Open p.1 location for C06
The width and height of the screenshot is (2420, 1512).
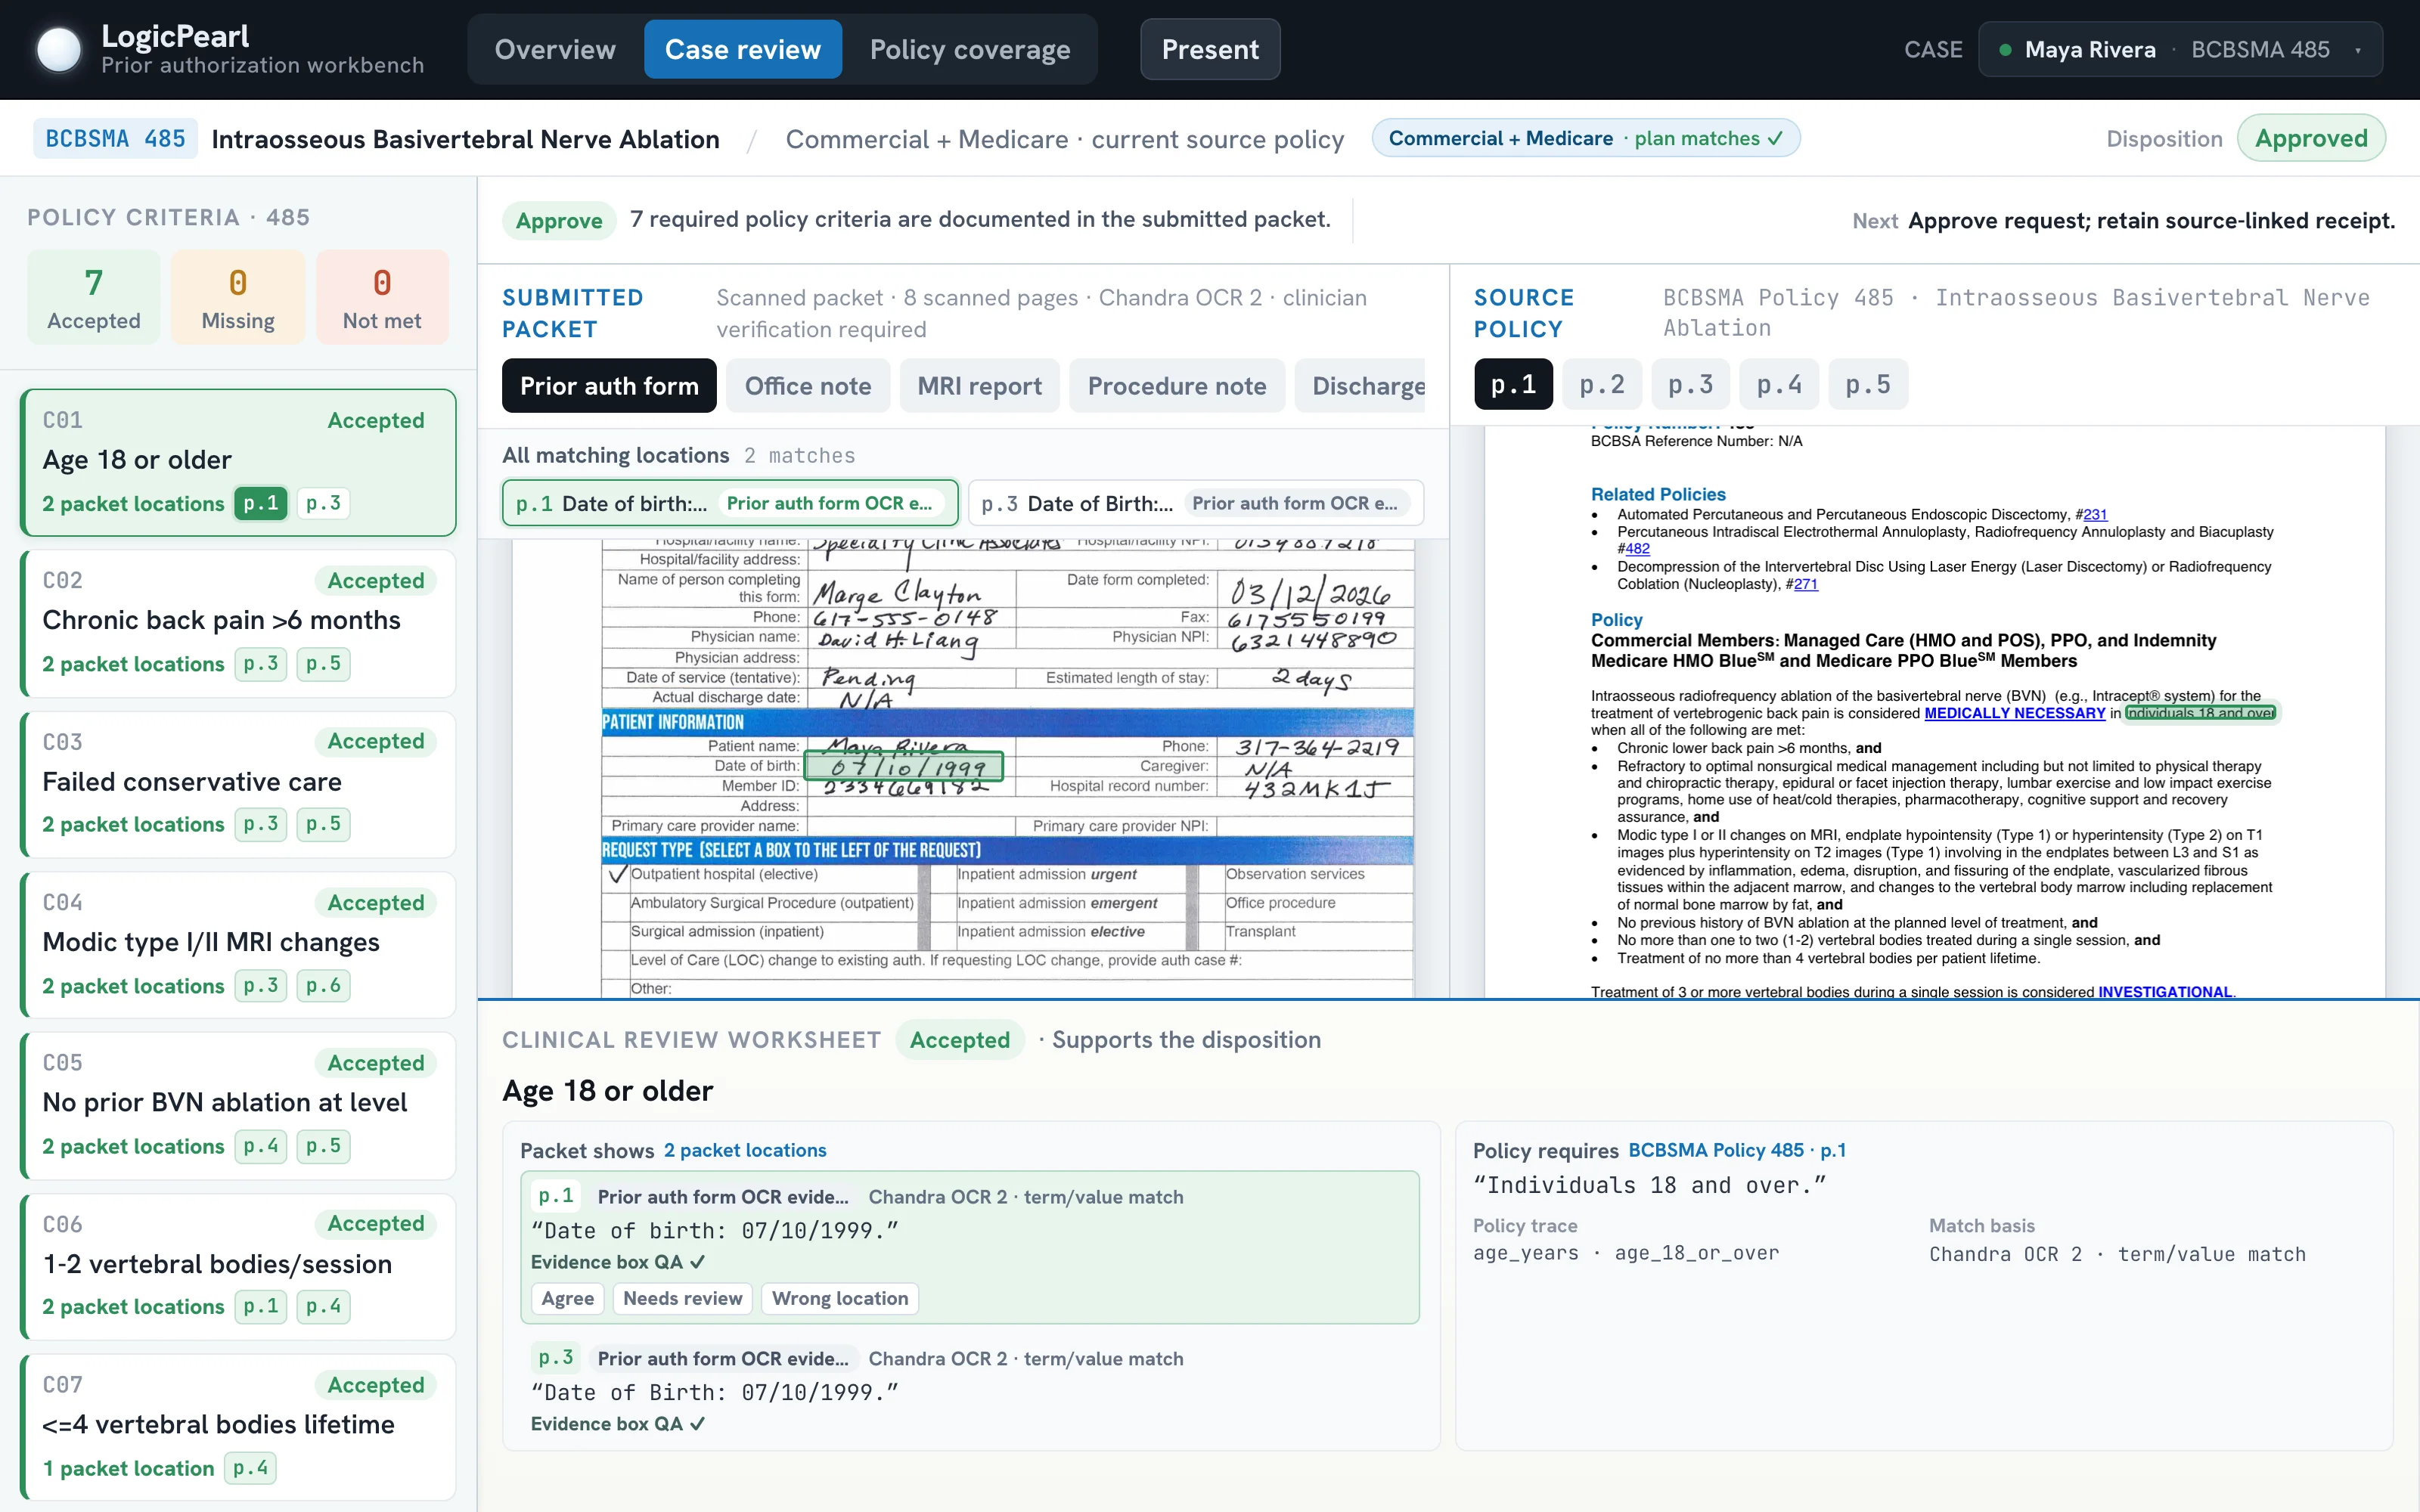pos(261,1307)
